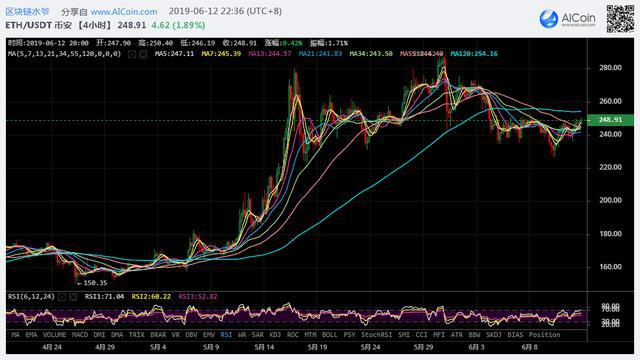Switch to the StochRSI indicator
The width and height of the screenshot is (640, 360).
tap(377, 335)
